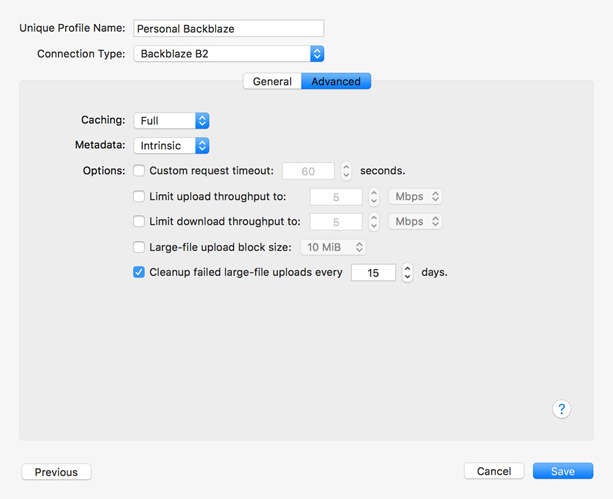Open the Caching dropdown
The height and width of the screenshot is (499, 613).
pyautogui.click(x=171, y=120)
